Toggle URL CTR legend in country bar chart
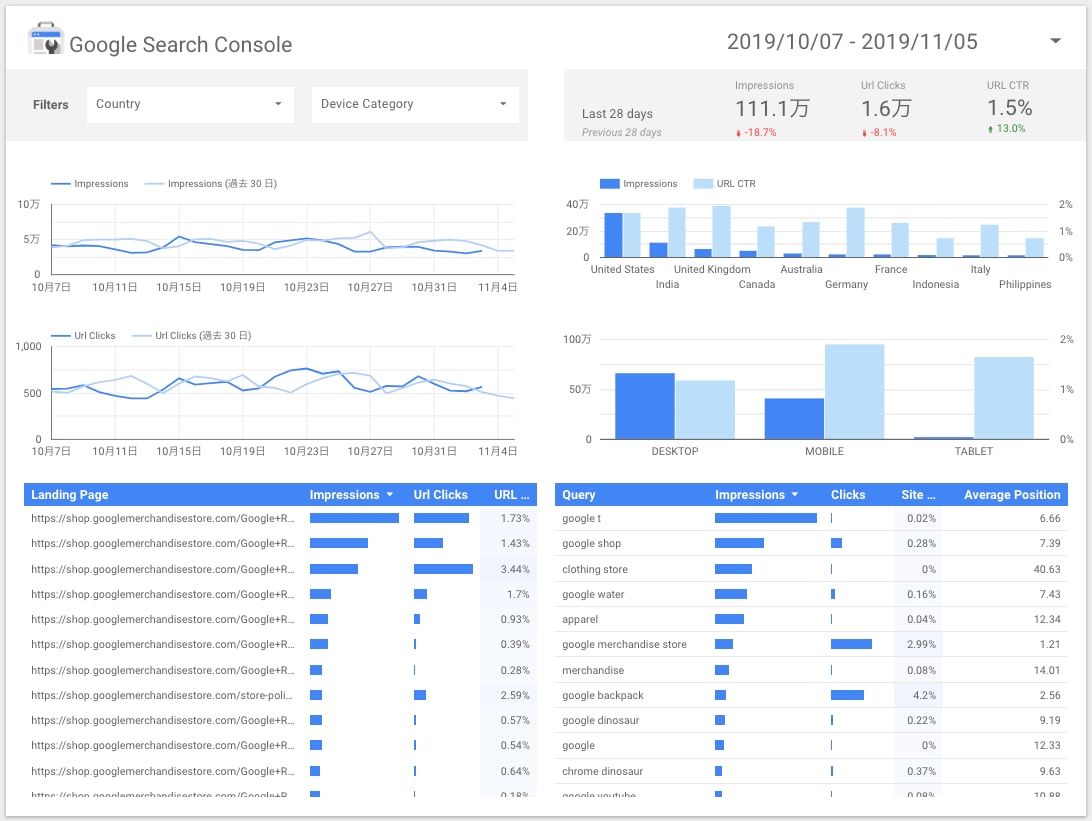 point(725,184)
